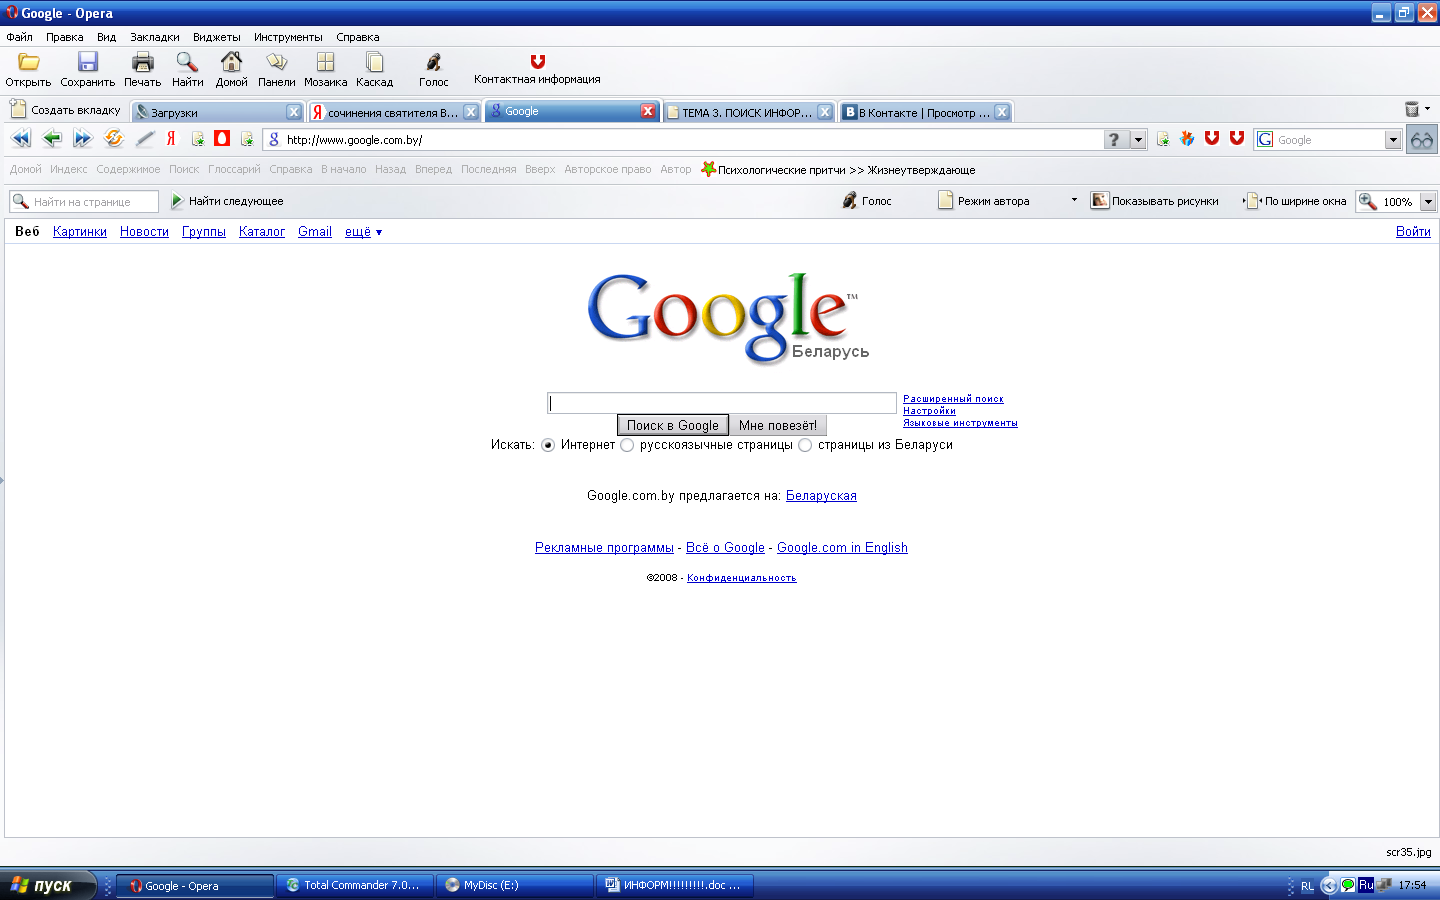This screenshot has width=1440, height=900.
Task: Click the fast forward double-arrow icon
Action: click(82, 139)
